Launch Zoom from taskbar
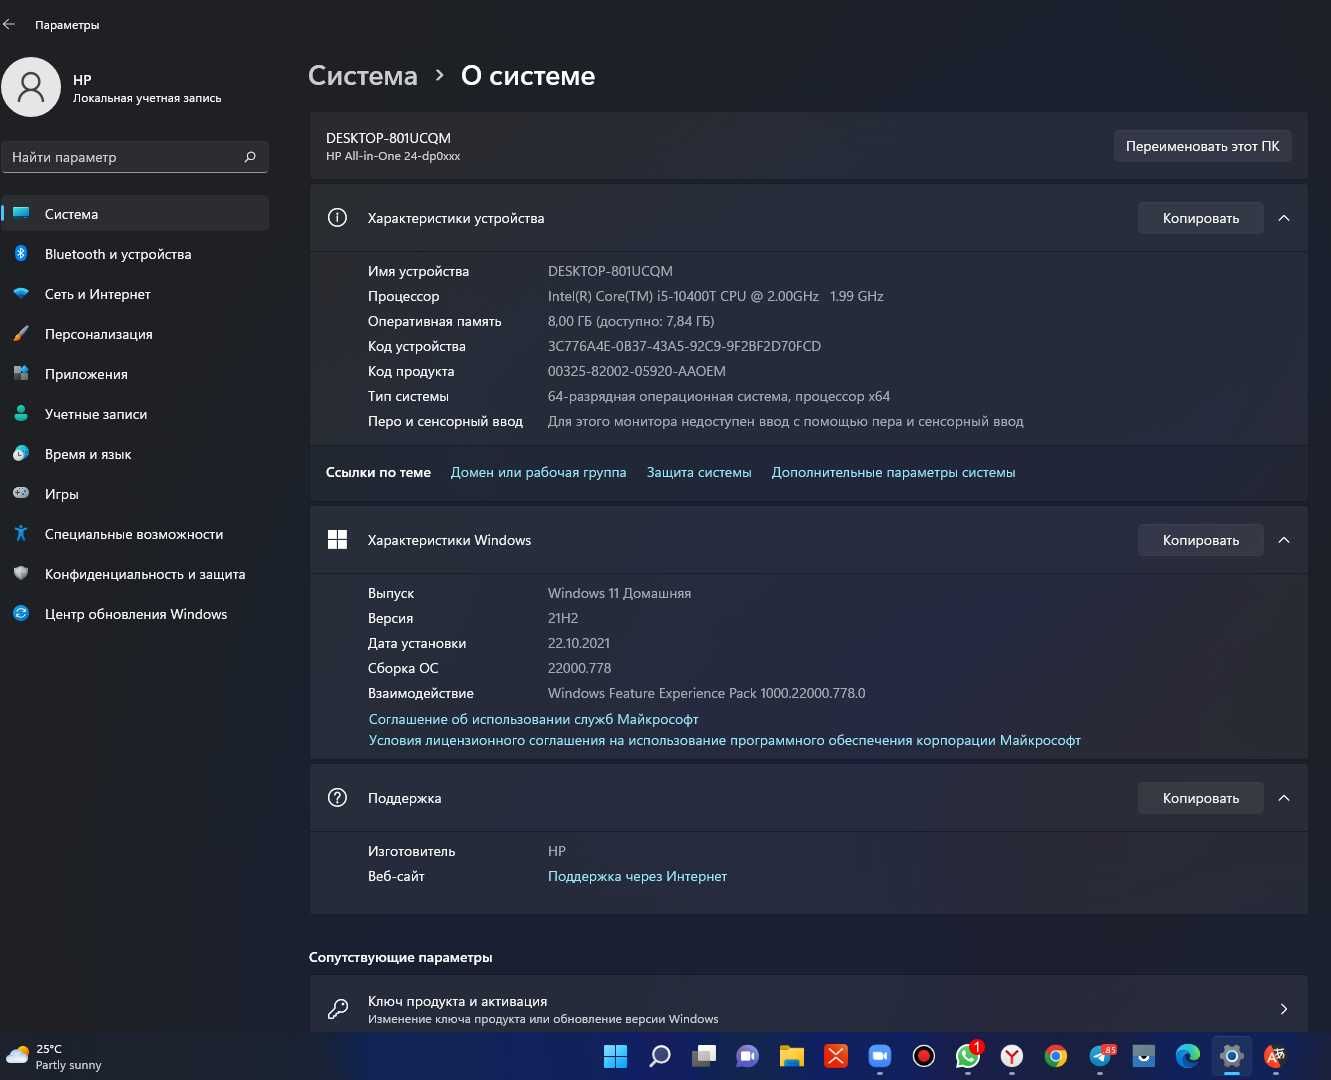 880,1056
